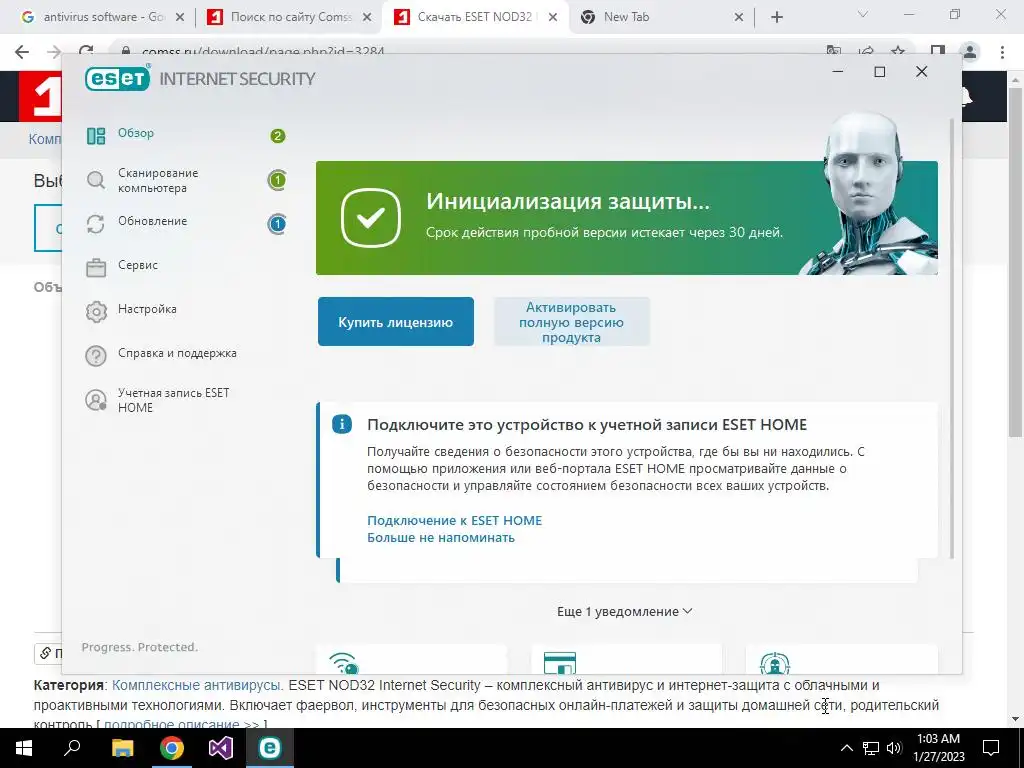Viewport: 1024px width, 768px height.
Task: Click the Wi-Fi network protection tile icon
Action: pos(344,663)
